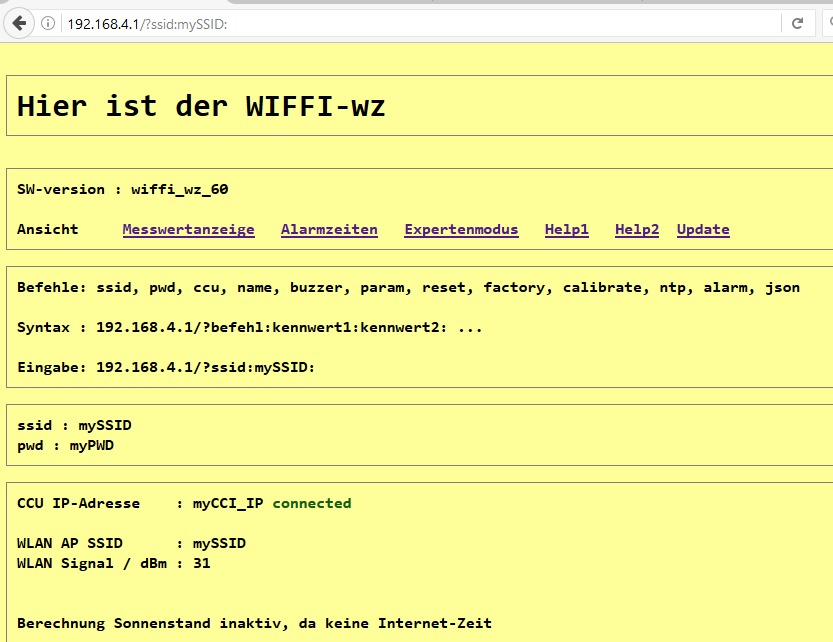Open the Help1 link
The image size is (833, 642).
tap(567, 230)
